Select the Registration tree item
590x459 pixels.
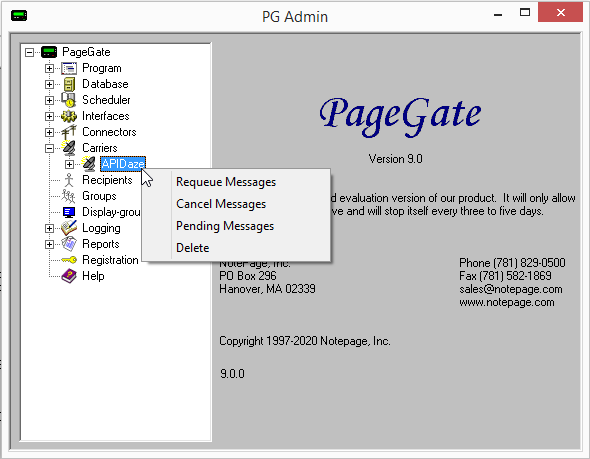(110, 260)
